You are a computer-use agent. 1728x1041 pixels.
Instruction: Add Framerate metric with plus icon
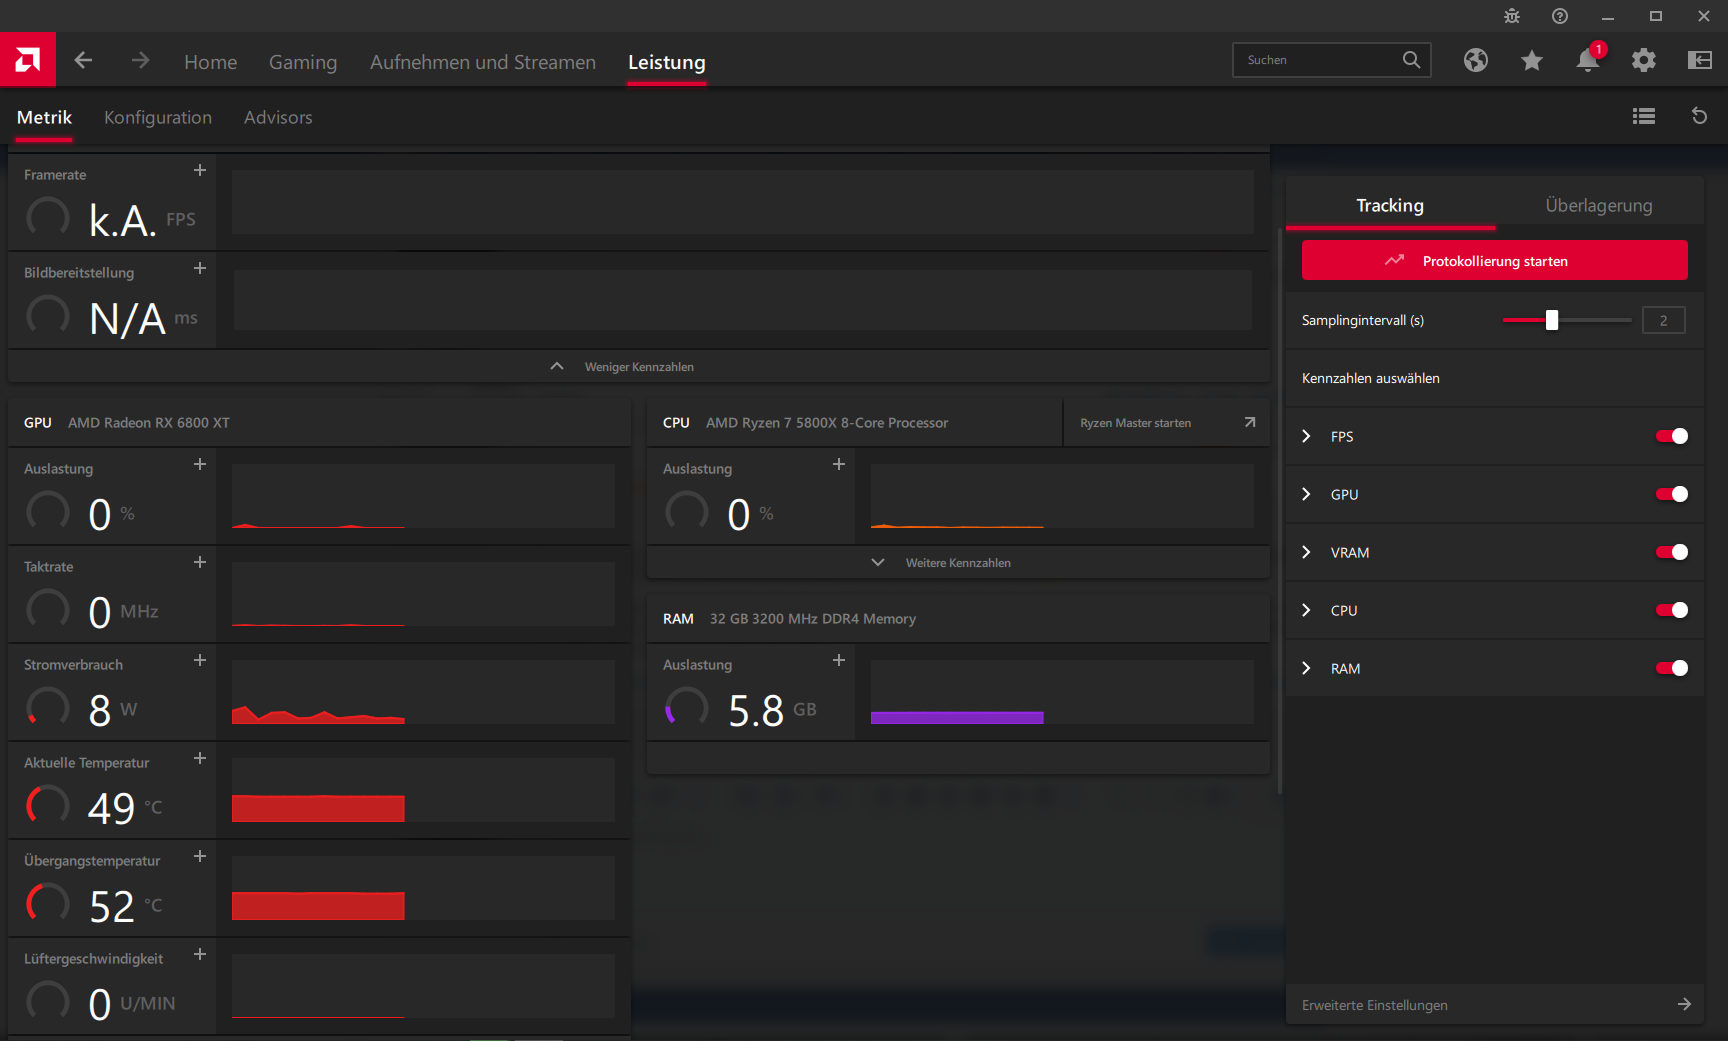(x=200, y=171)
